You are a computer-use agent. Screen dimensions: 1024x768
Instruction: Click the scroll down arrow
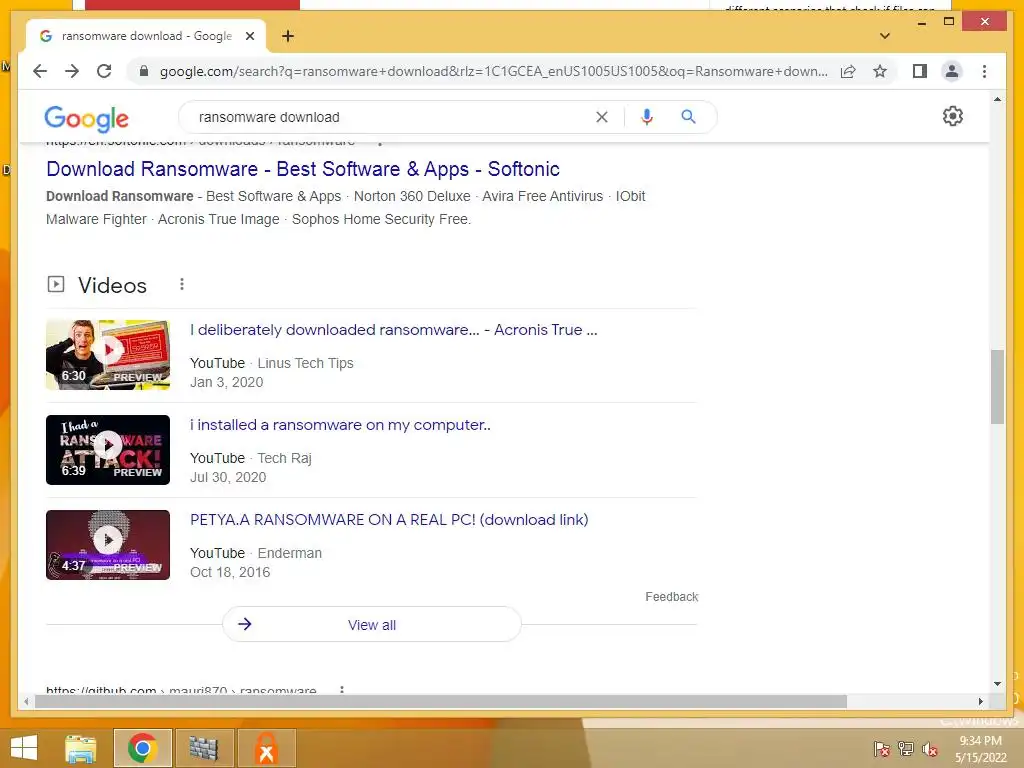tap(997, 684)
